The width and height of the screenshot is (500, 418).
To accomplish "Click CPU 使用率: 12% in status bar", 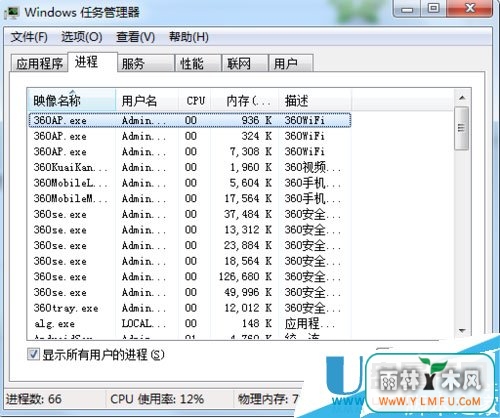I will pos(157,399).
